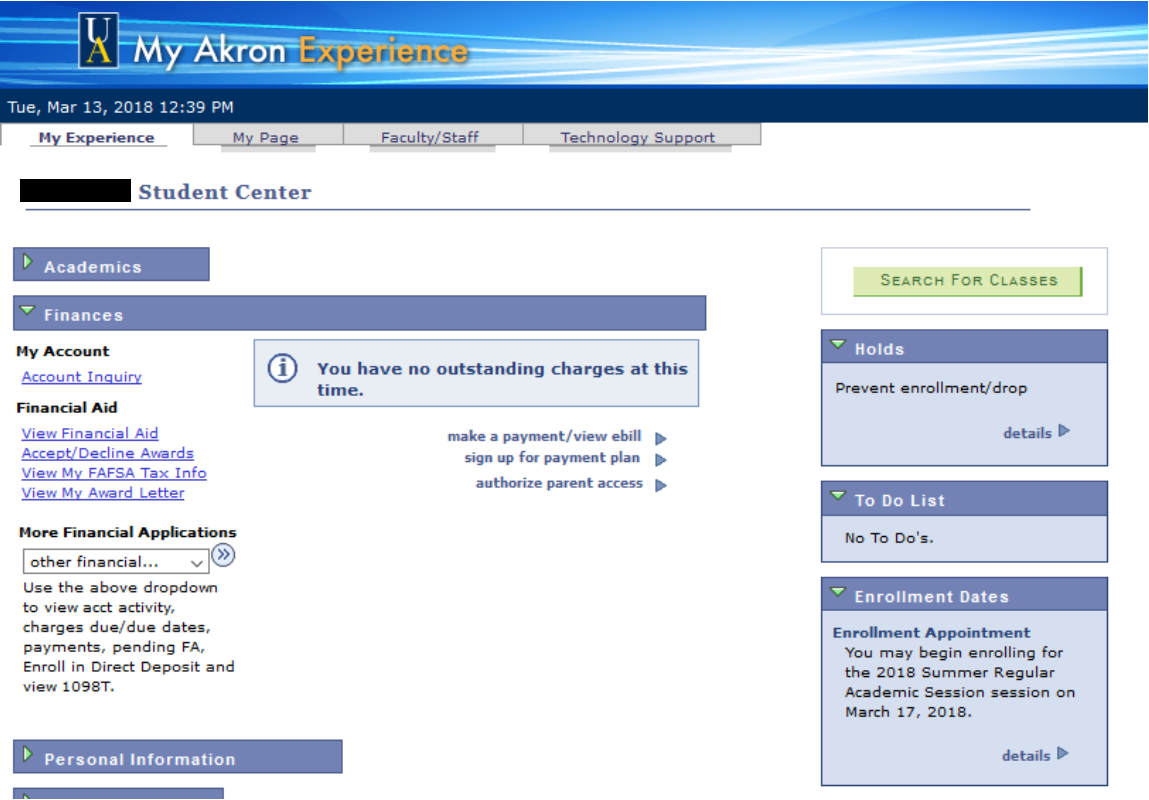This screenshot has width=1149, height=800.
Task: Click the Financial Aid heading
Action: [67, 407]
